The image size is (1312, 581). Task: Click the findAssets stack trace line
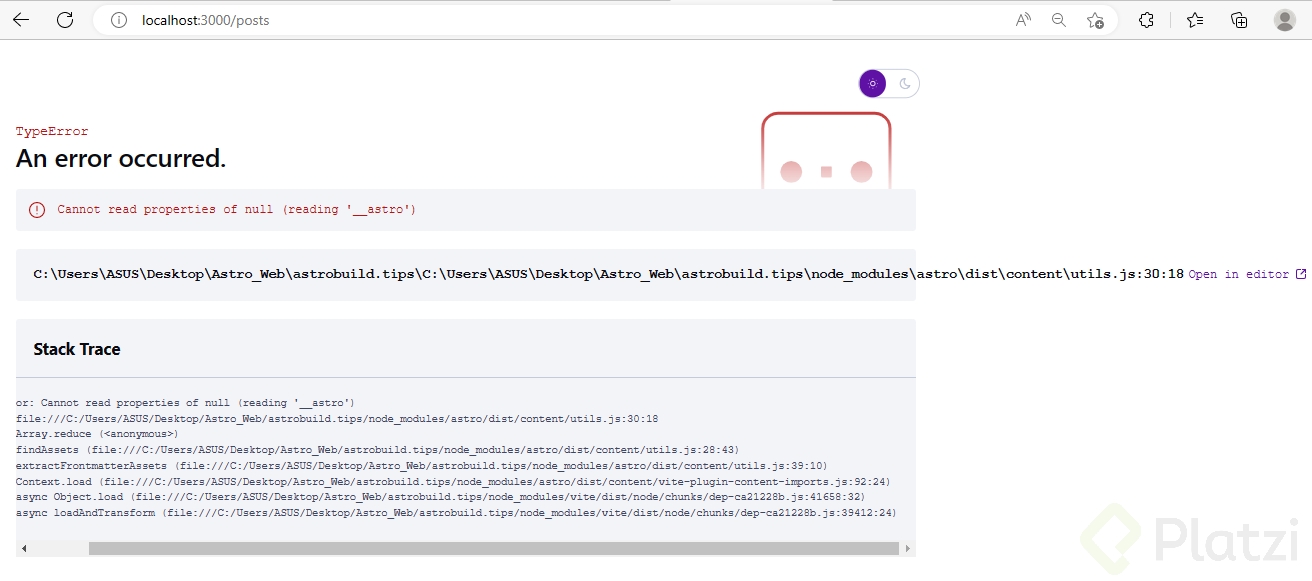point(378,450)
